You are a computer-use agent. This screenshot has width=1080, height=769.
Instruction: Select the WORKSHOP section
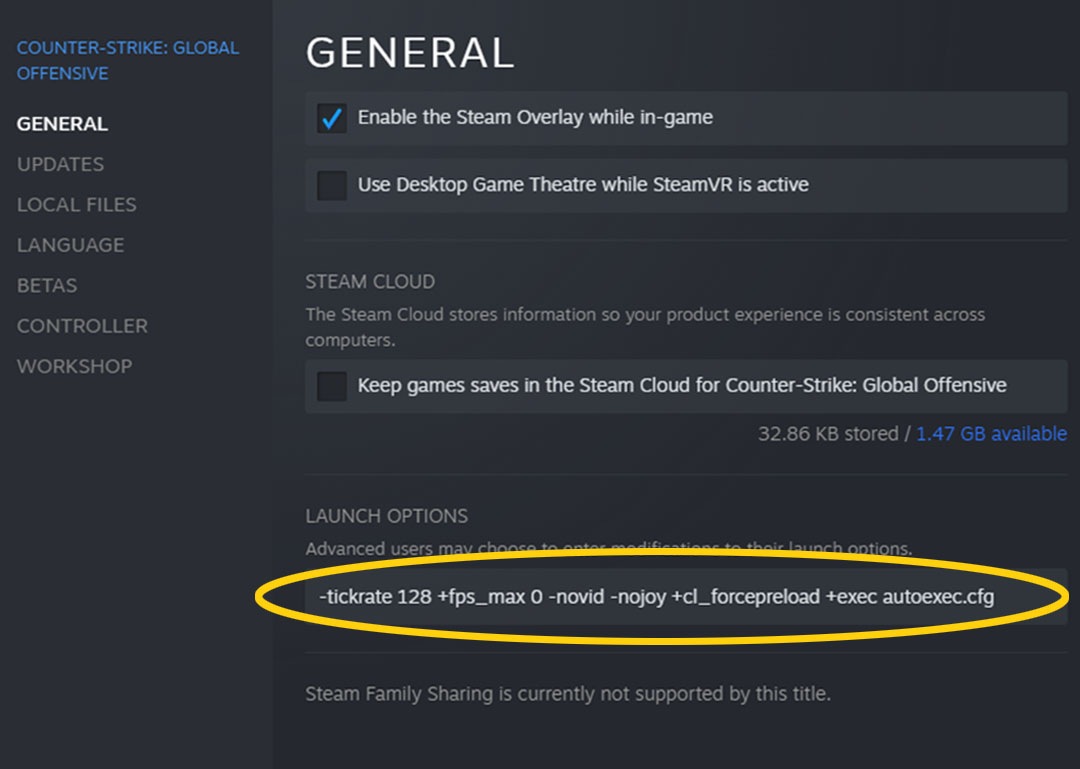pos(74,366)
